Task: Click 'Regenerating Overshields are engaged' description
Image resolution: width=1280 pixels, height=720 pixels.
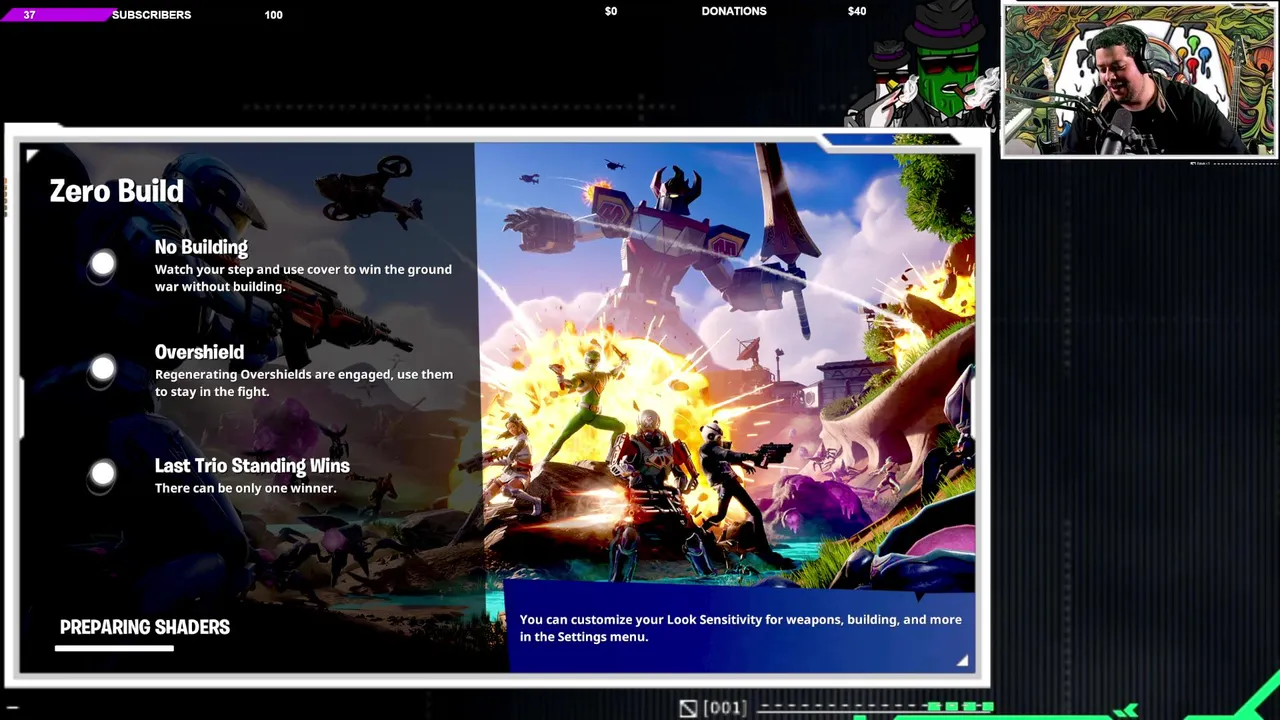Action: click(x=304, y=383)
